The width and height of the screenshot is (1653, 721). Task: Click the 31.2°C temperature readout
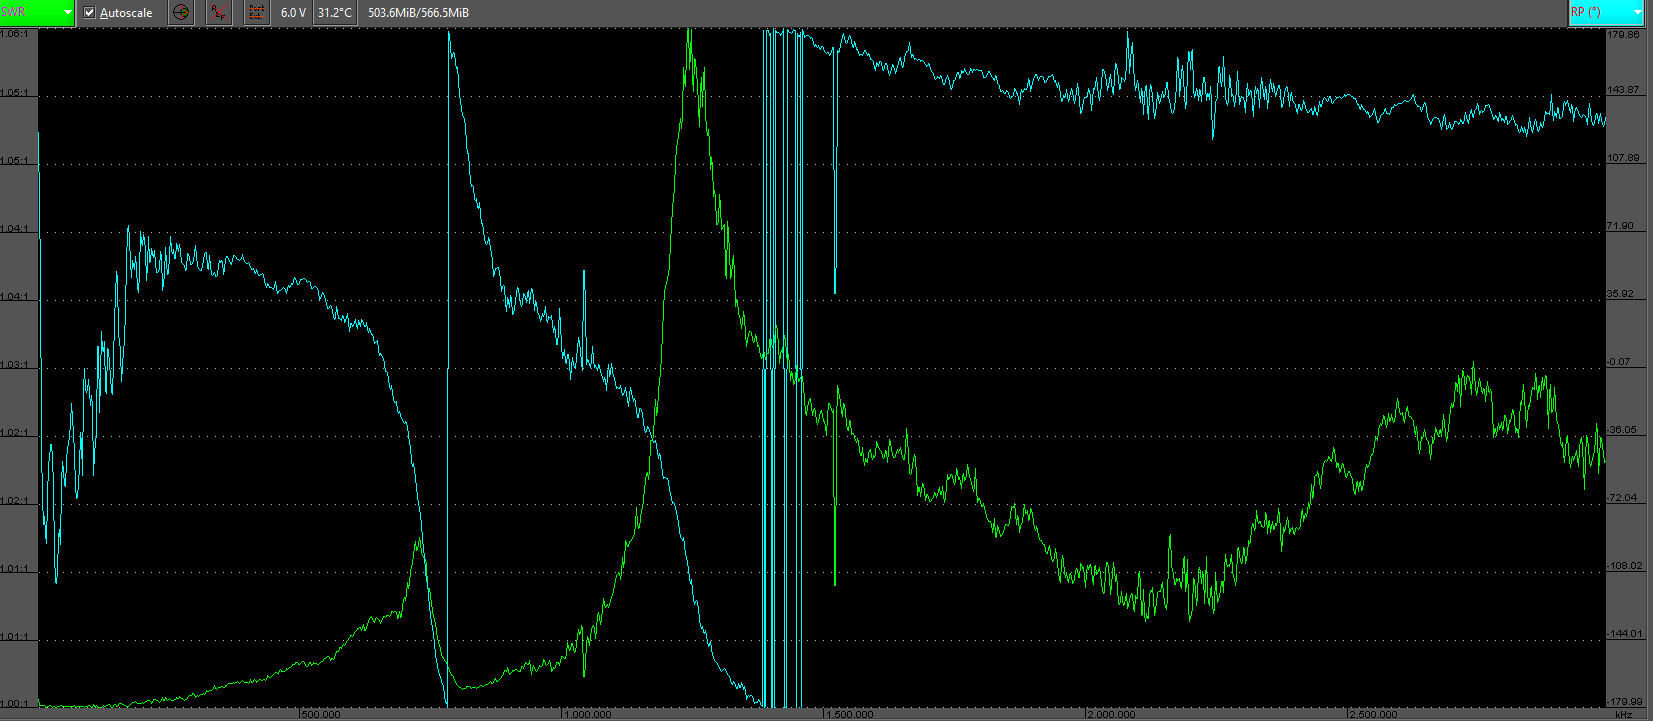(335, 13)
